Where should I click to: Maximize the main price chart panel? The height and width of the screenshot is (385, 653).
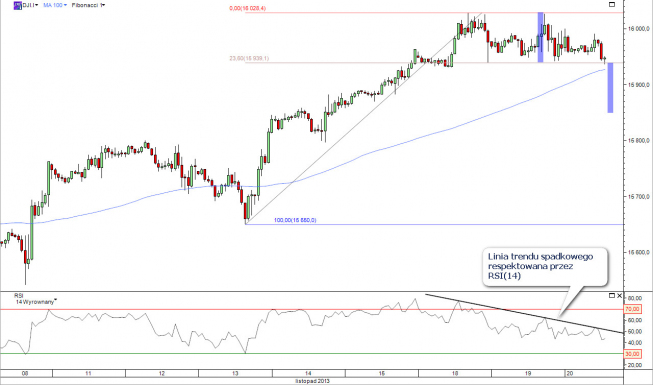[612, 5]
